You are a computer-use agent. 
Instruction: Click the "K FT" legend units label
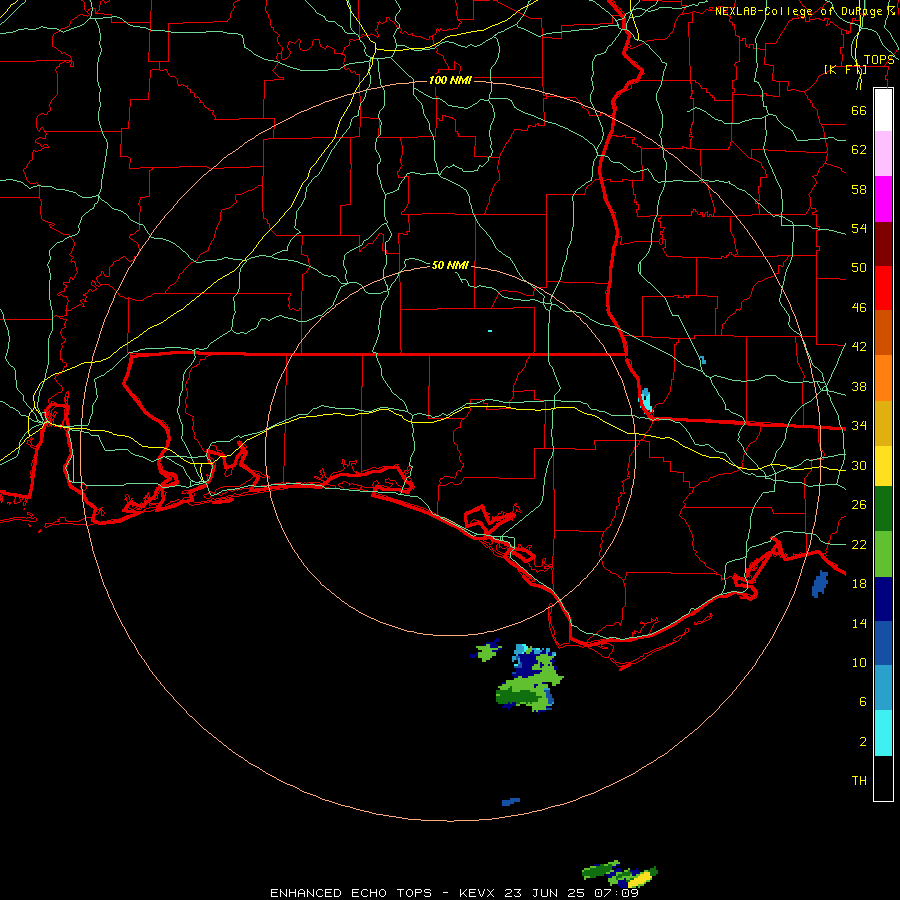[845, 69]
